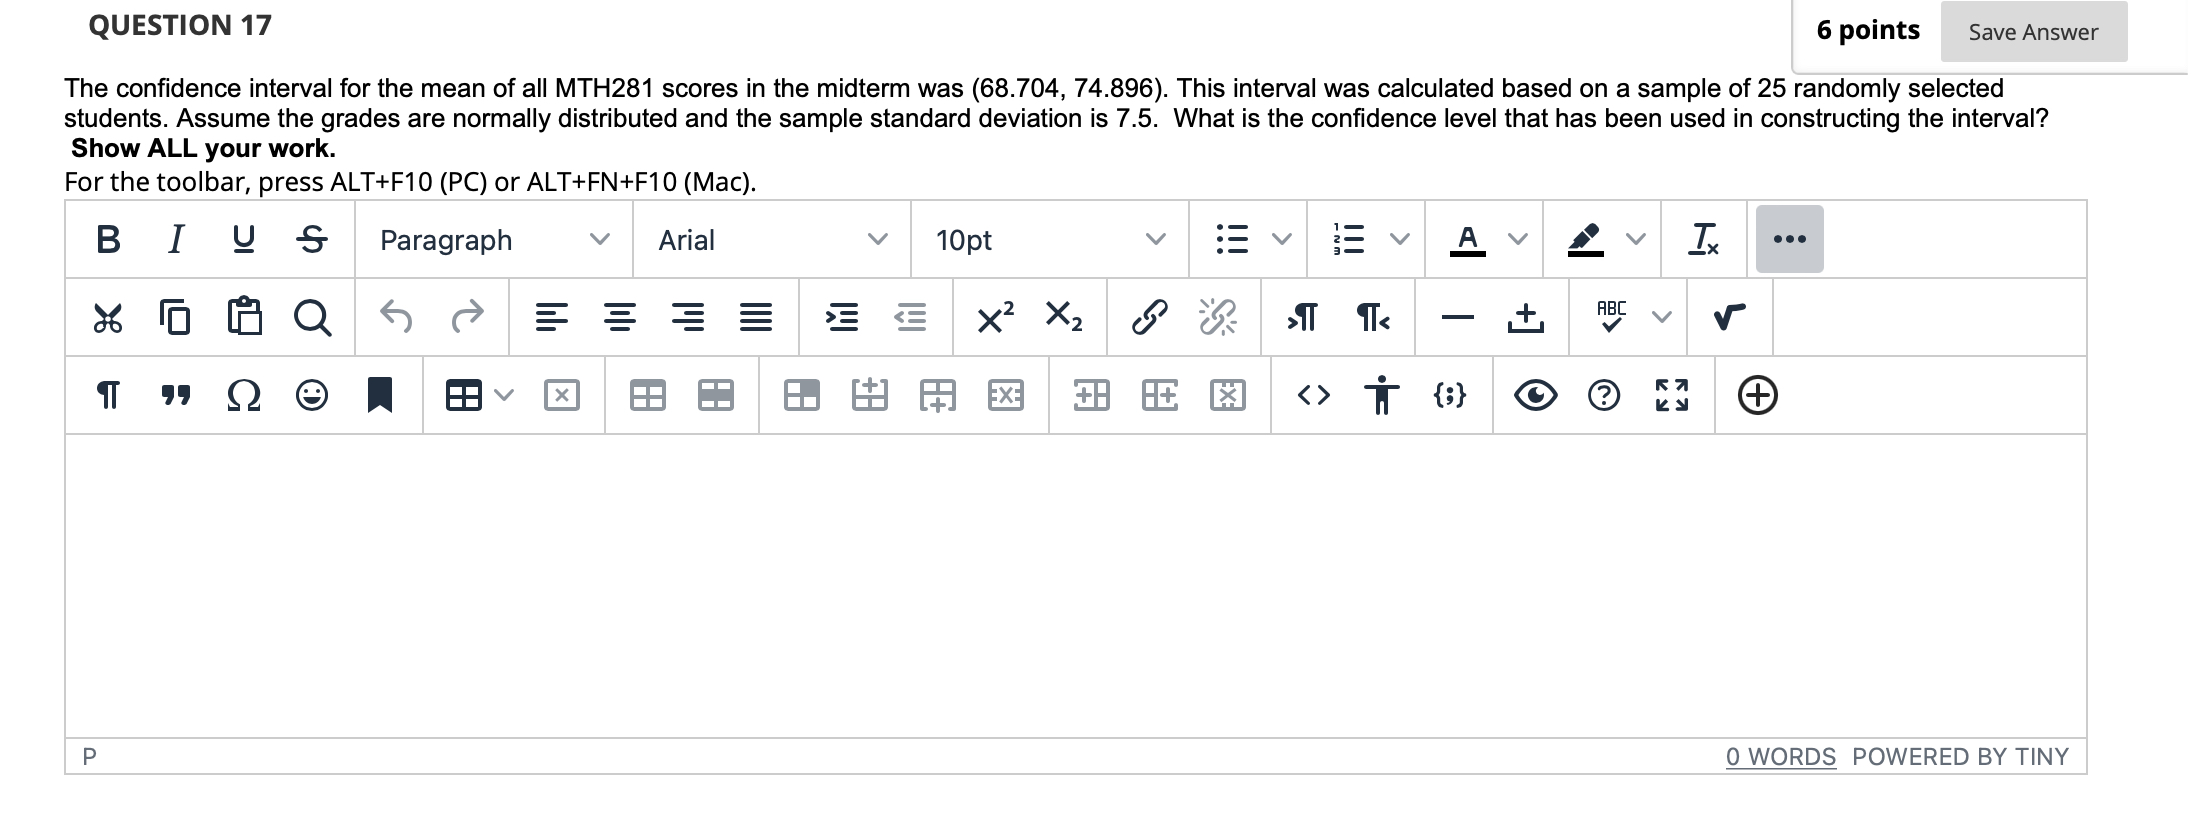Open table properties

coord(648,396)
